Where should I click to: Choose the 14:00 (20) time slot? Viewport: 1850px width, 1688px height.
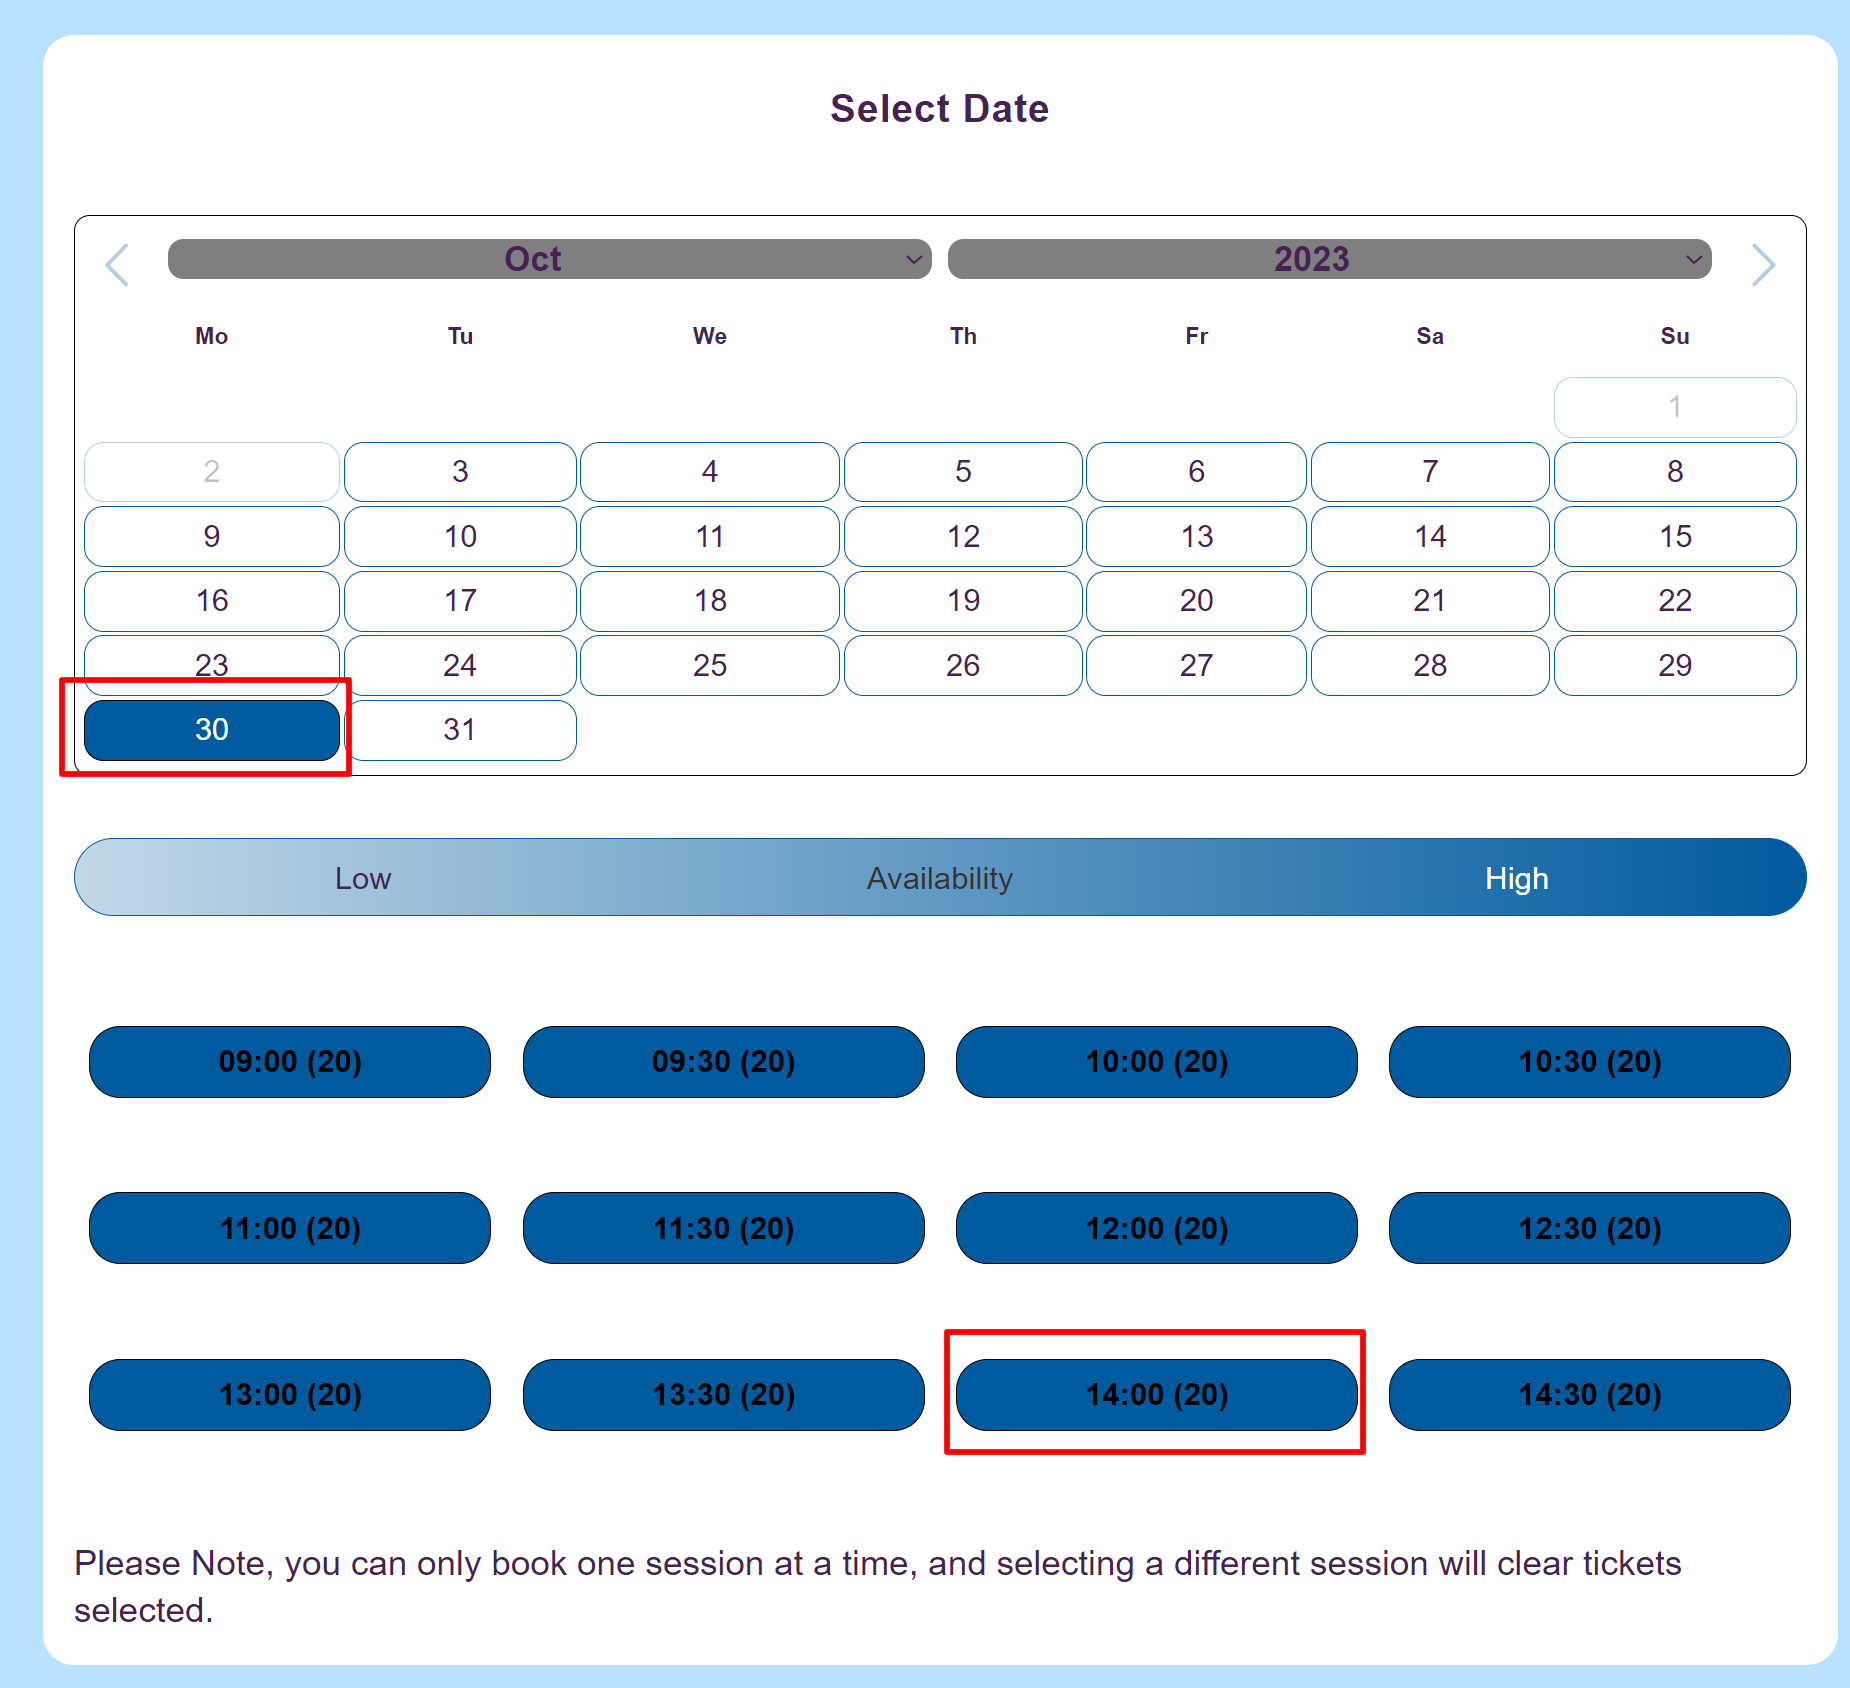[1156, 1394]
